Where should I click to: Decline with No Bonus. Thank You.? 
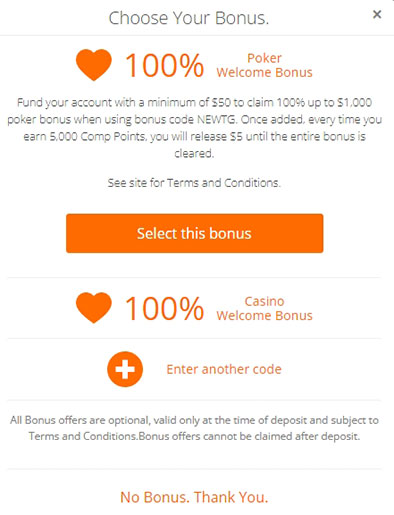[194, 497]
